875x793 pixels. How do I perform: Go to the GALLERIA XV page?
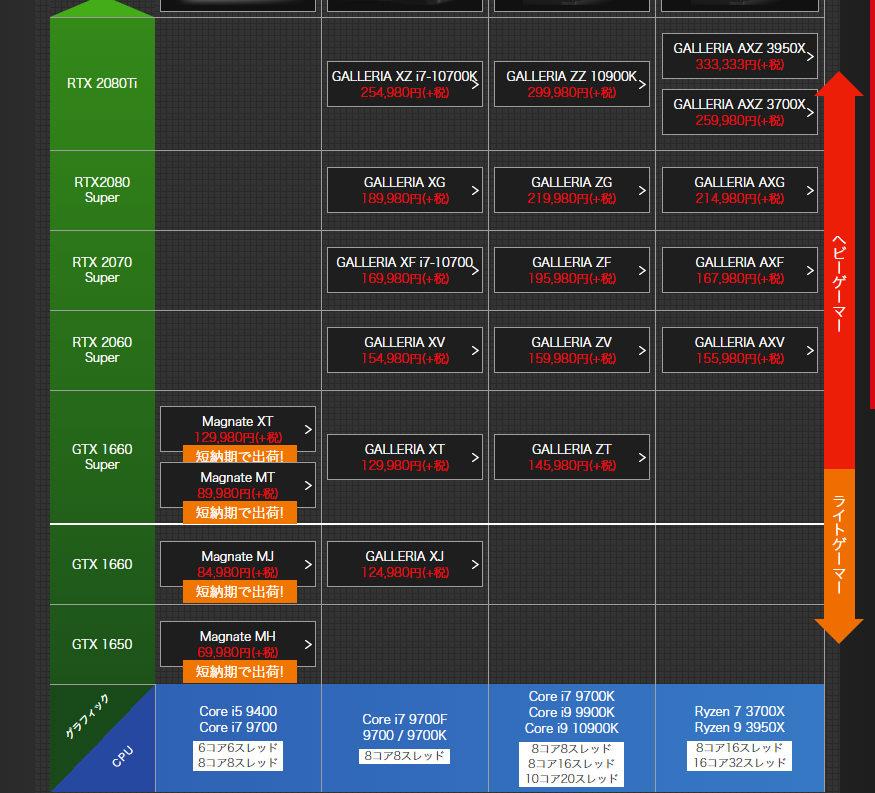coord(405,350)
